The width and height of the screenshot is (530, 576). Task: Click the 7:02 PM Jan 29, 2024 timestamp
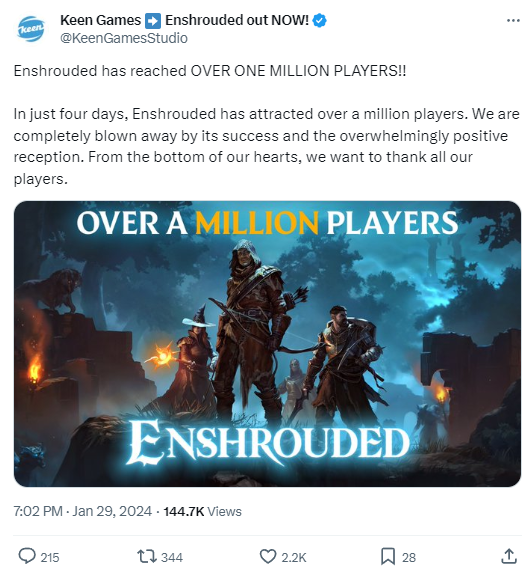pyautogui.click(x=83, y=511)
